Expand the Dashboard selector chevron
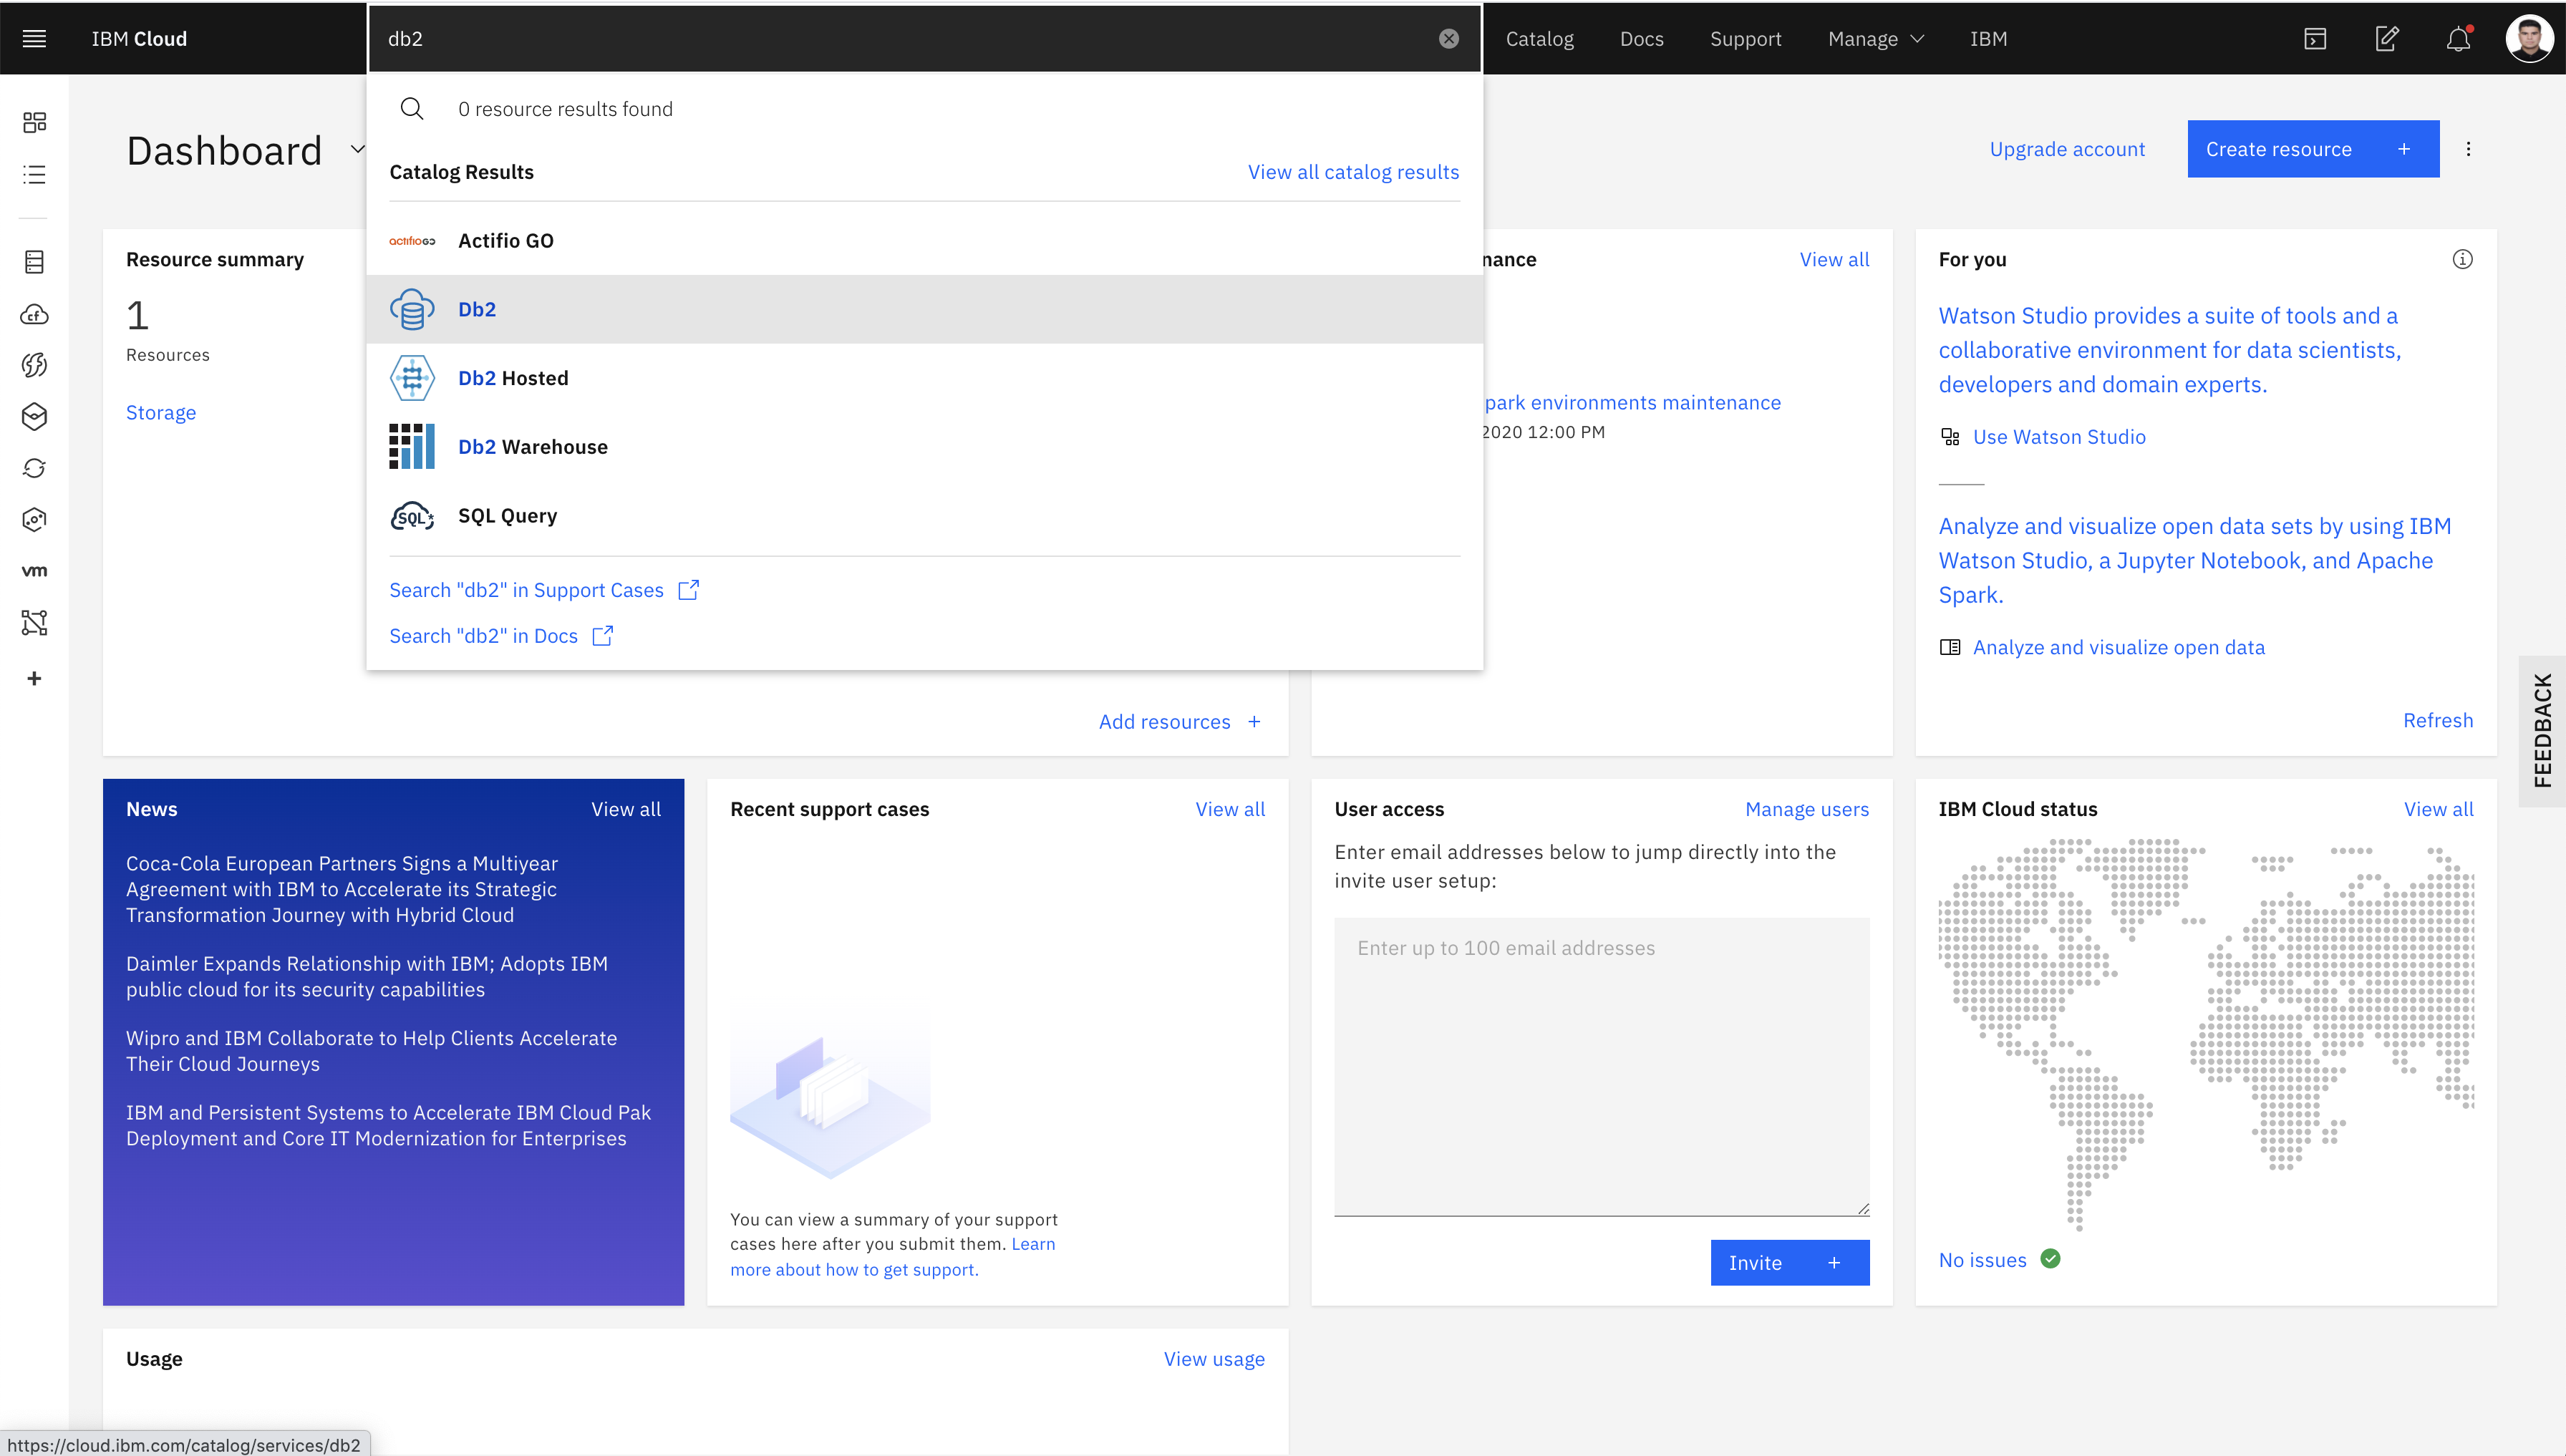 click(357, 149)
